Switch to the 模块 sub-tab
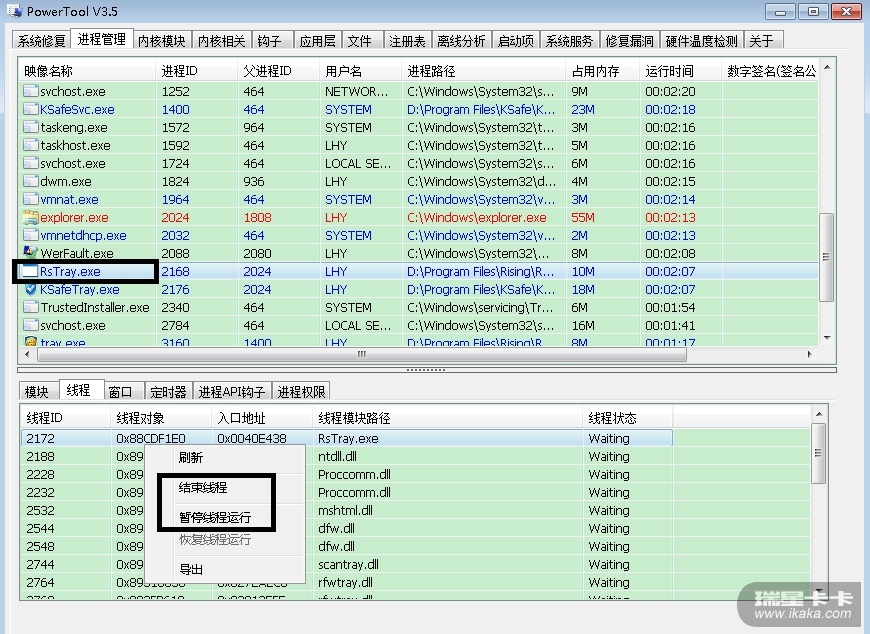This screenshot has height=634, width=870. click(37, 392)
